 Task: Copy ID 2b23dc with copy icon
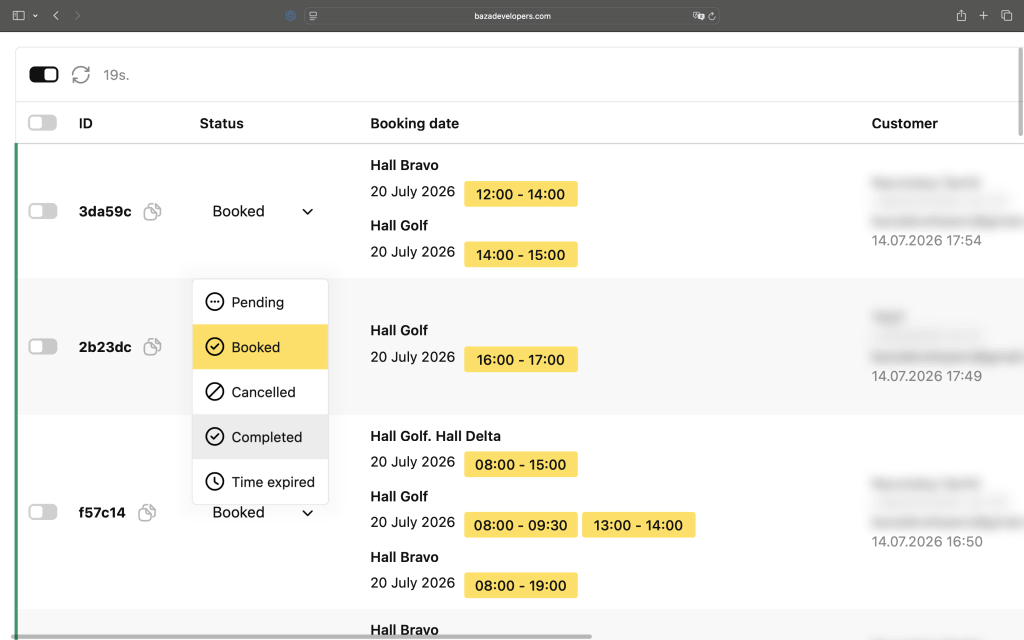click(152, 347)
